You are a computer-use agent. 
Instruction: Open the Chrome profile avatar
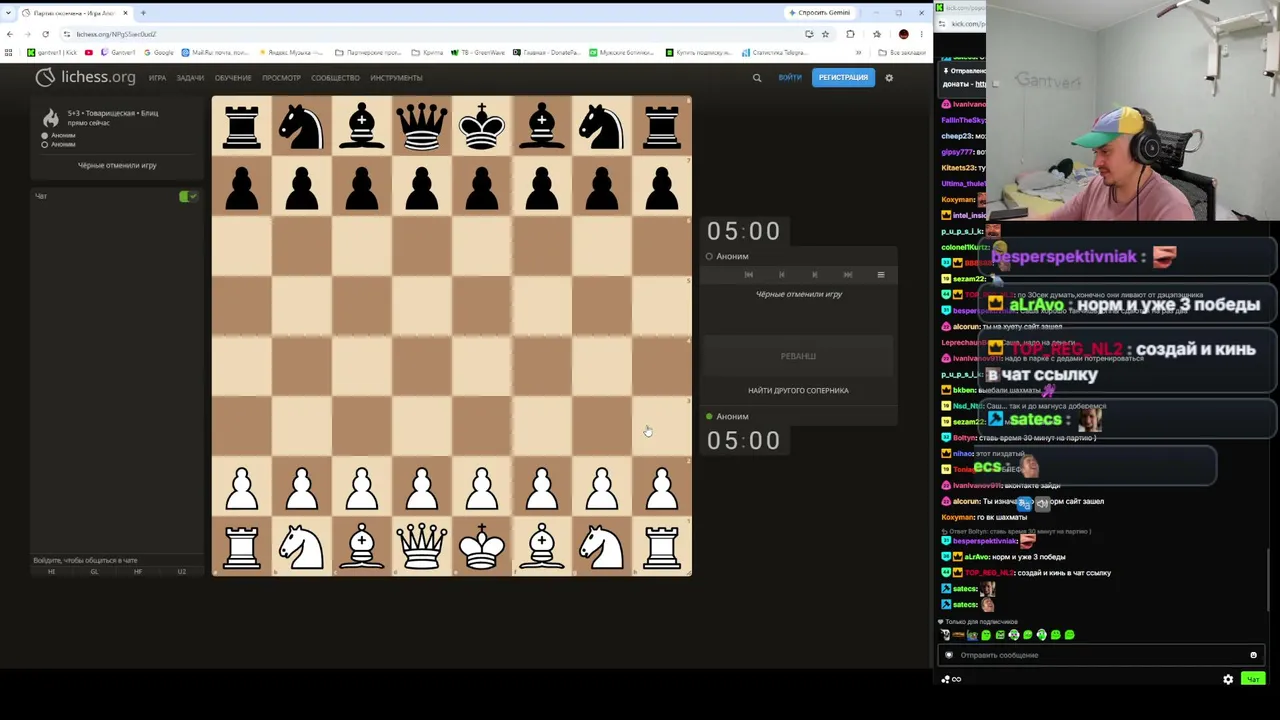click(904, 34)
